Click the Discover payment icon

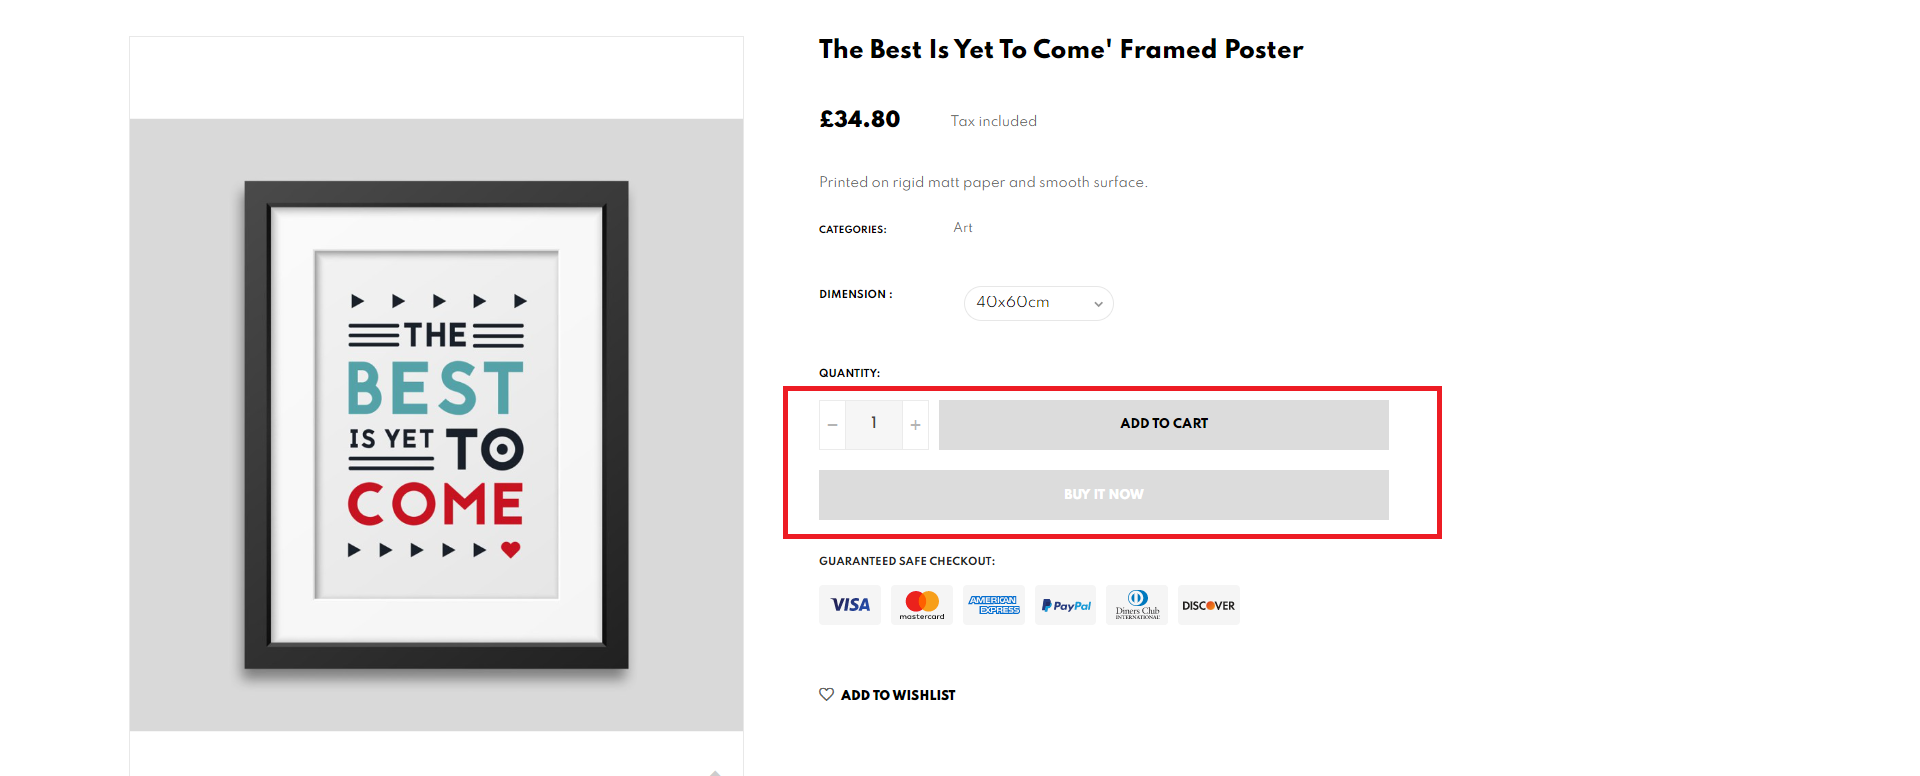pos(1209,605)
